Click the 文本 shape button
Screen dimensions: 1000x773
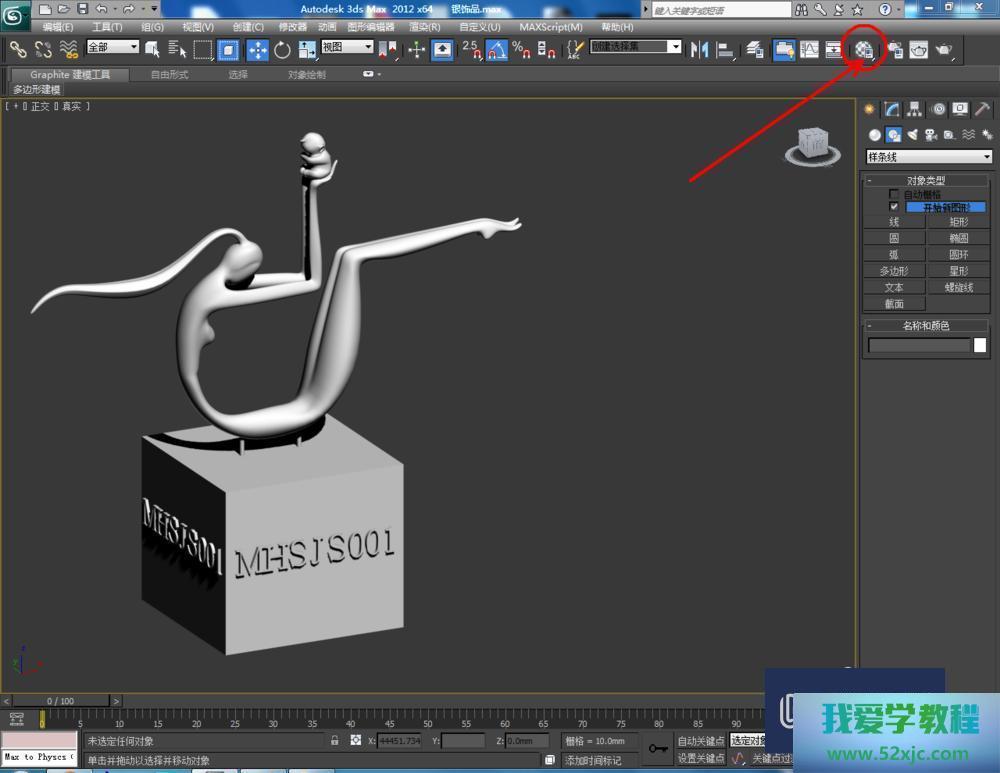click(x=894, y=287)
